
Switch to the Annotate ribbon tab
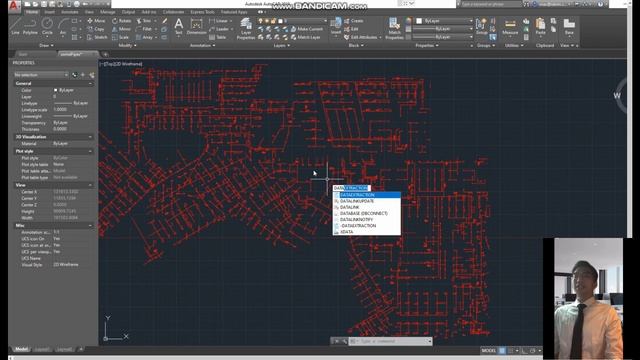point(70,12)
